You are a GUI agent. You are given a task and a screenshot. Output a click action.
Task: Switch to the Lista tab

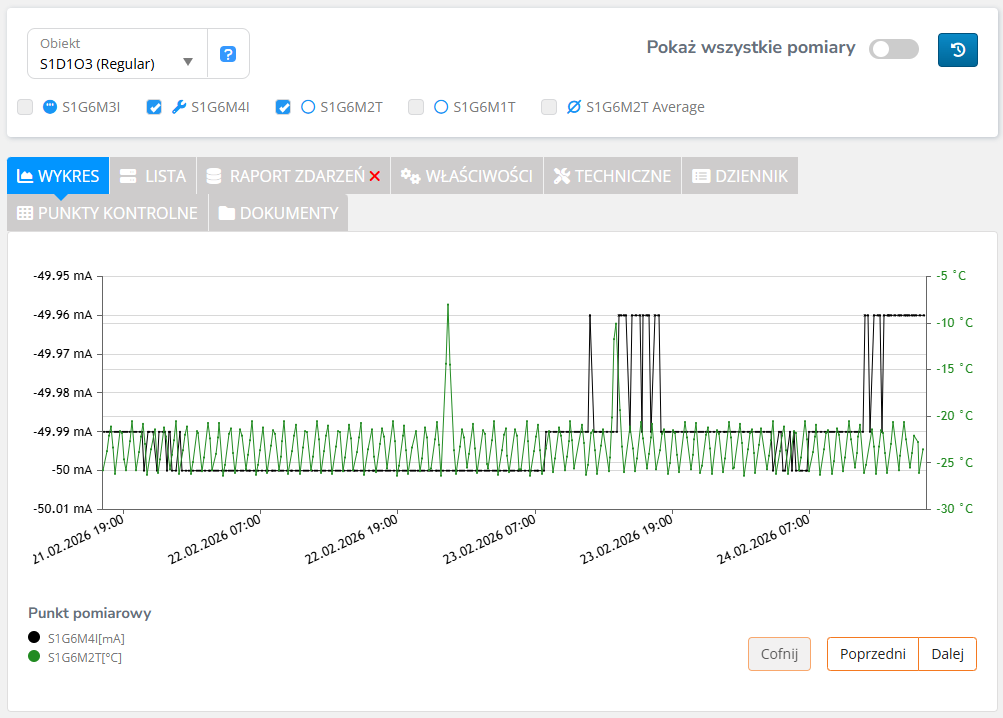(153, 176)
